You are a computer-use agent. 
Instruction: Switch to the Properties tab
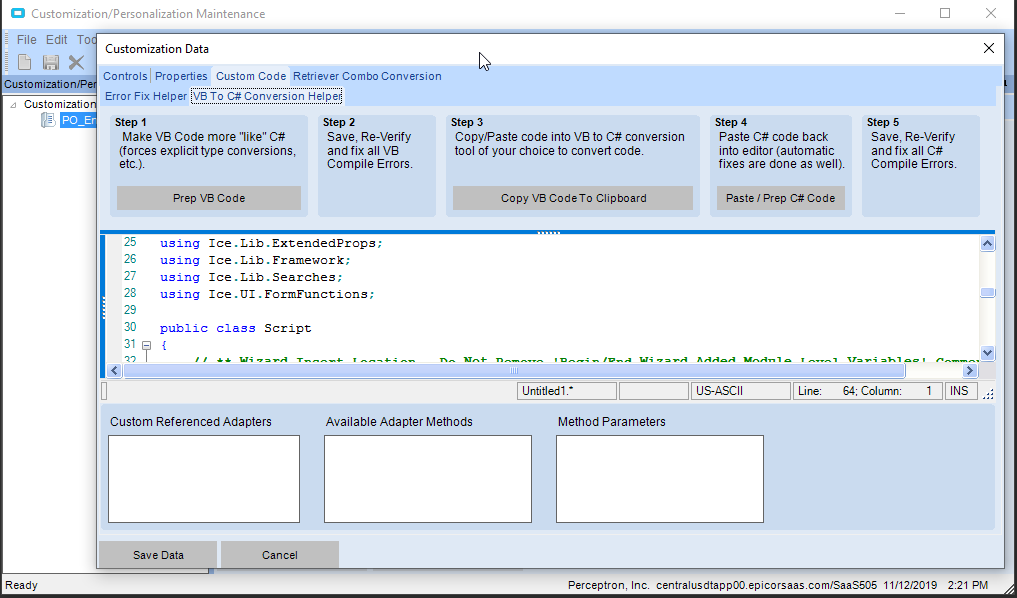(181, 76)
